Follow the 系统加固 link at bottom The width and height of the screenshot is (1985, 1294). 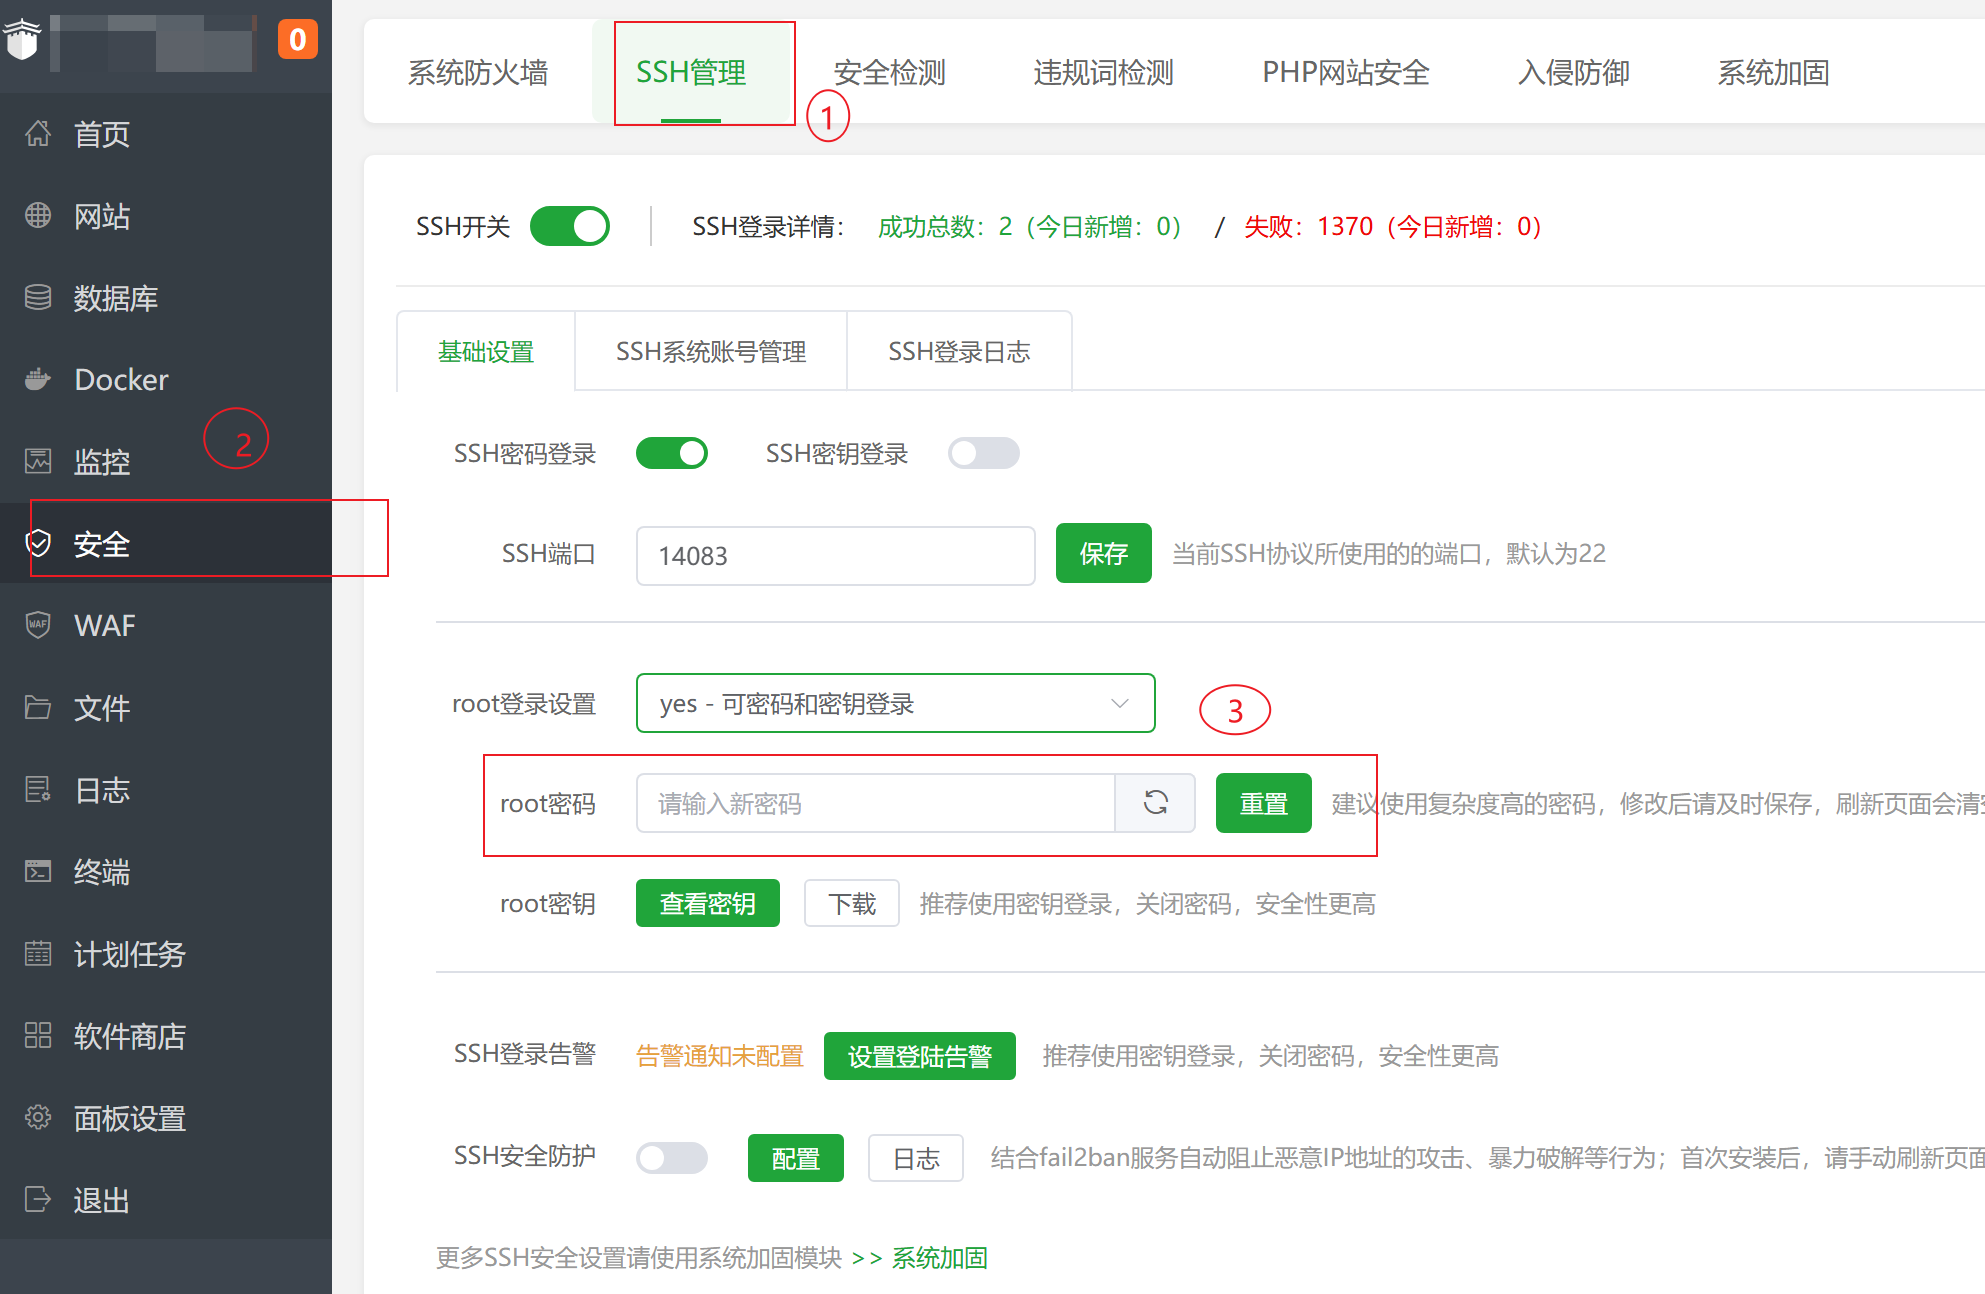tap(940, 1257)
